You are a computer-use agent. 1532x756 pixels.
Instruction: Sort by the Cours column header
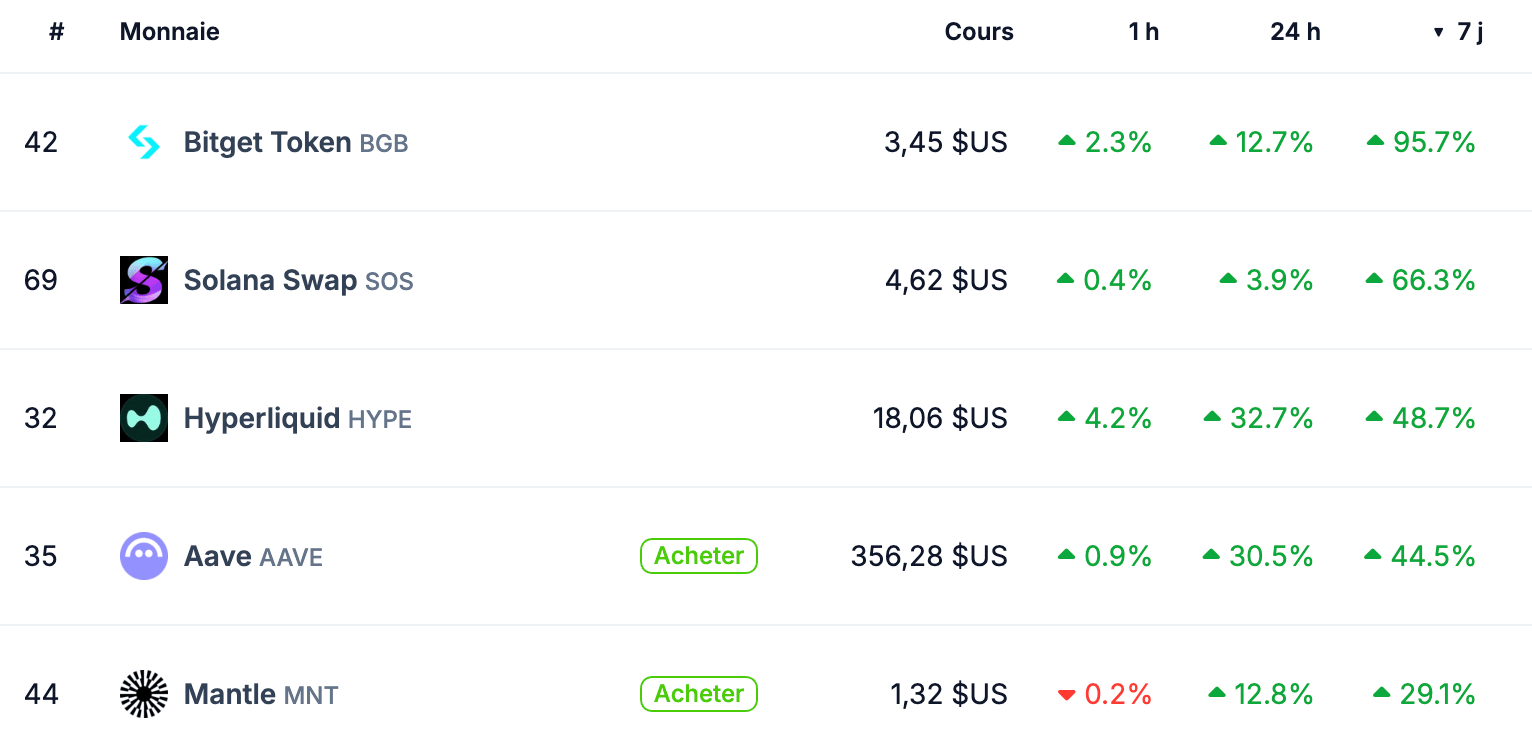click(978, 32)
